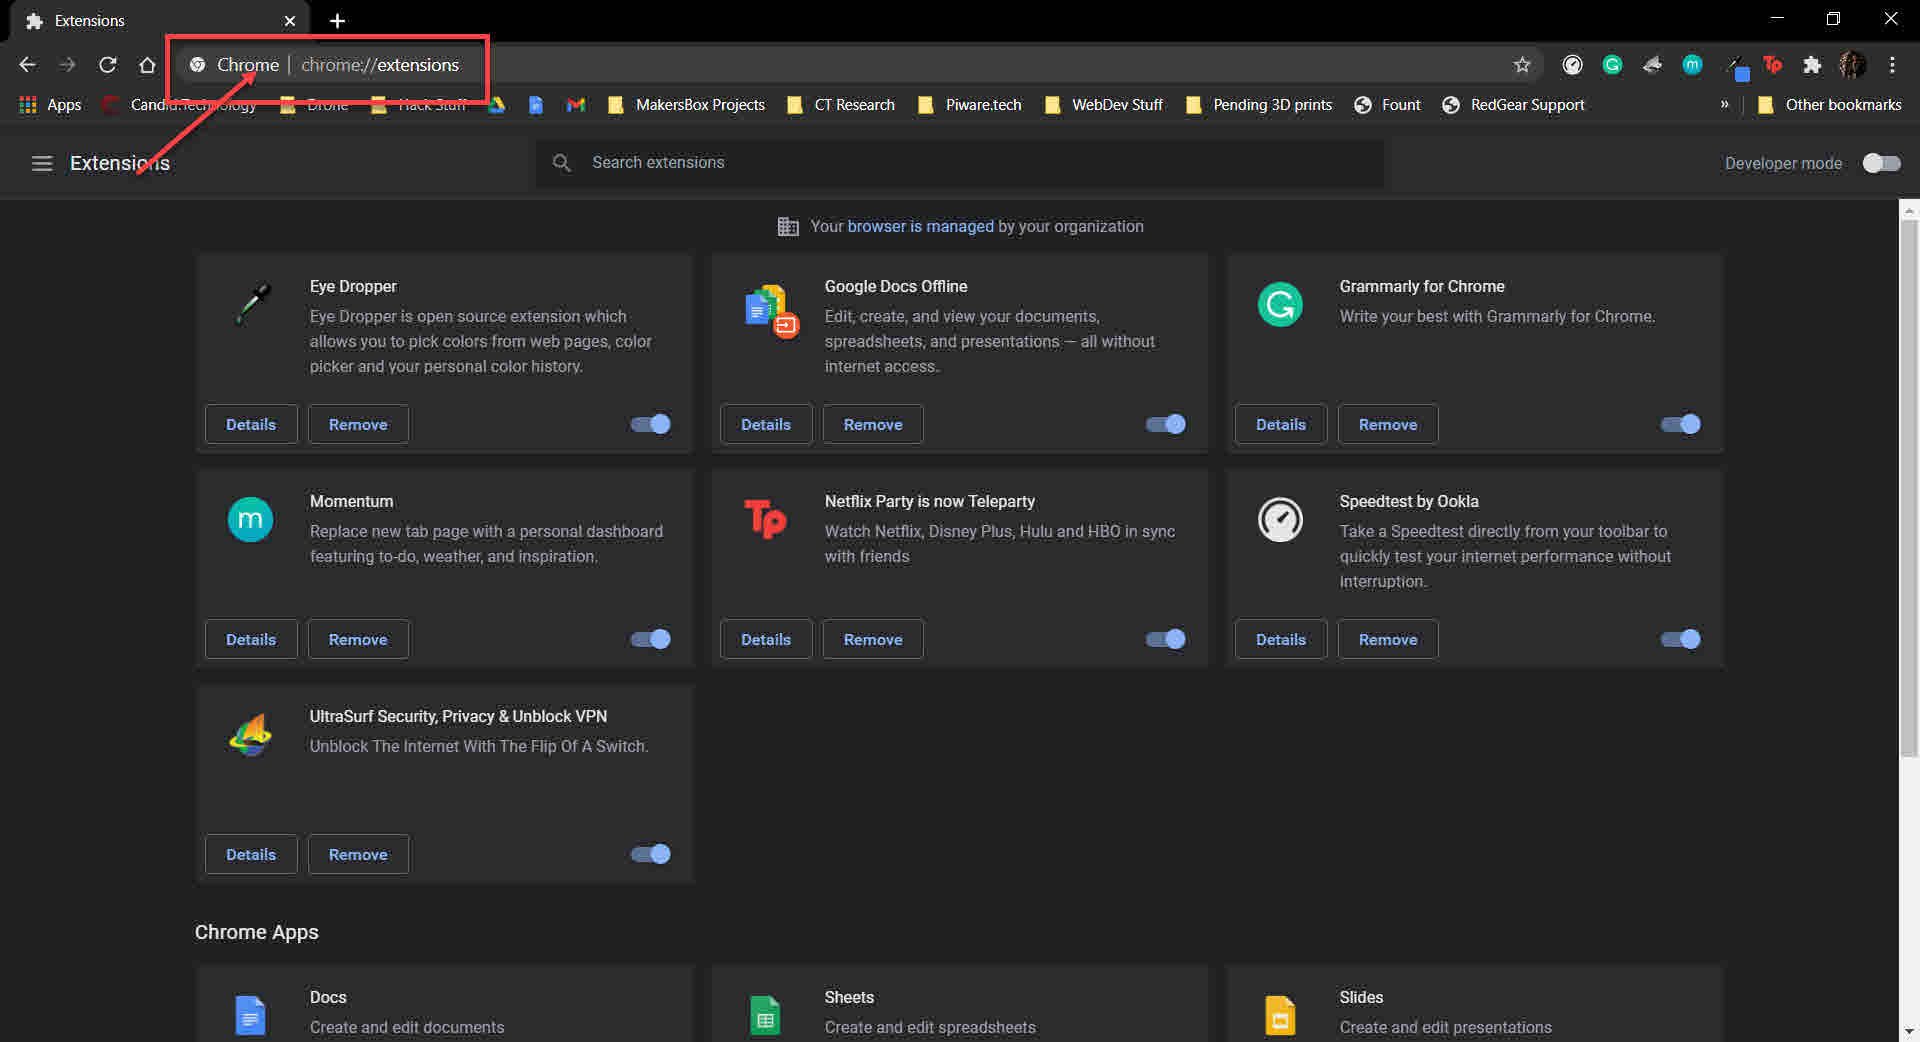Disable the Eye Dropper extension
This screenshot has width=1920, height=1042.
coord(651,424)
